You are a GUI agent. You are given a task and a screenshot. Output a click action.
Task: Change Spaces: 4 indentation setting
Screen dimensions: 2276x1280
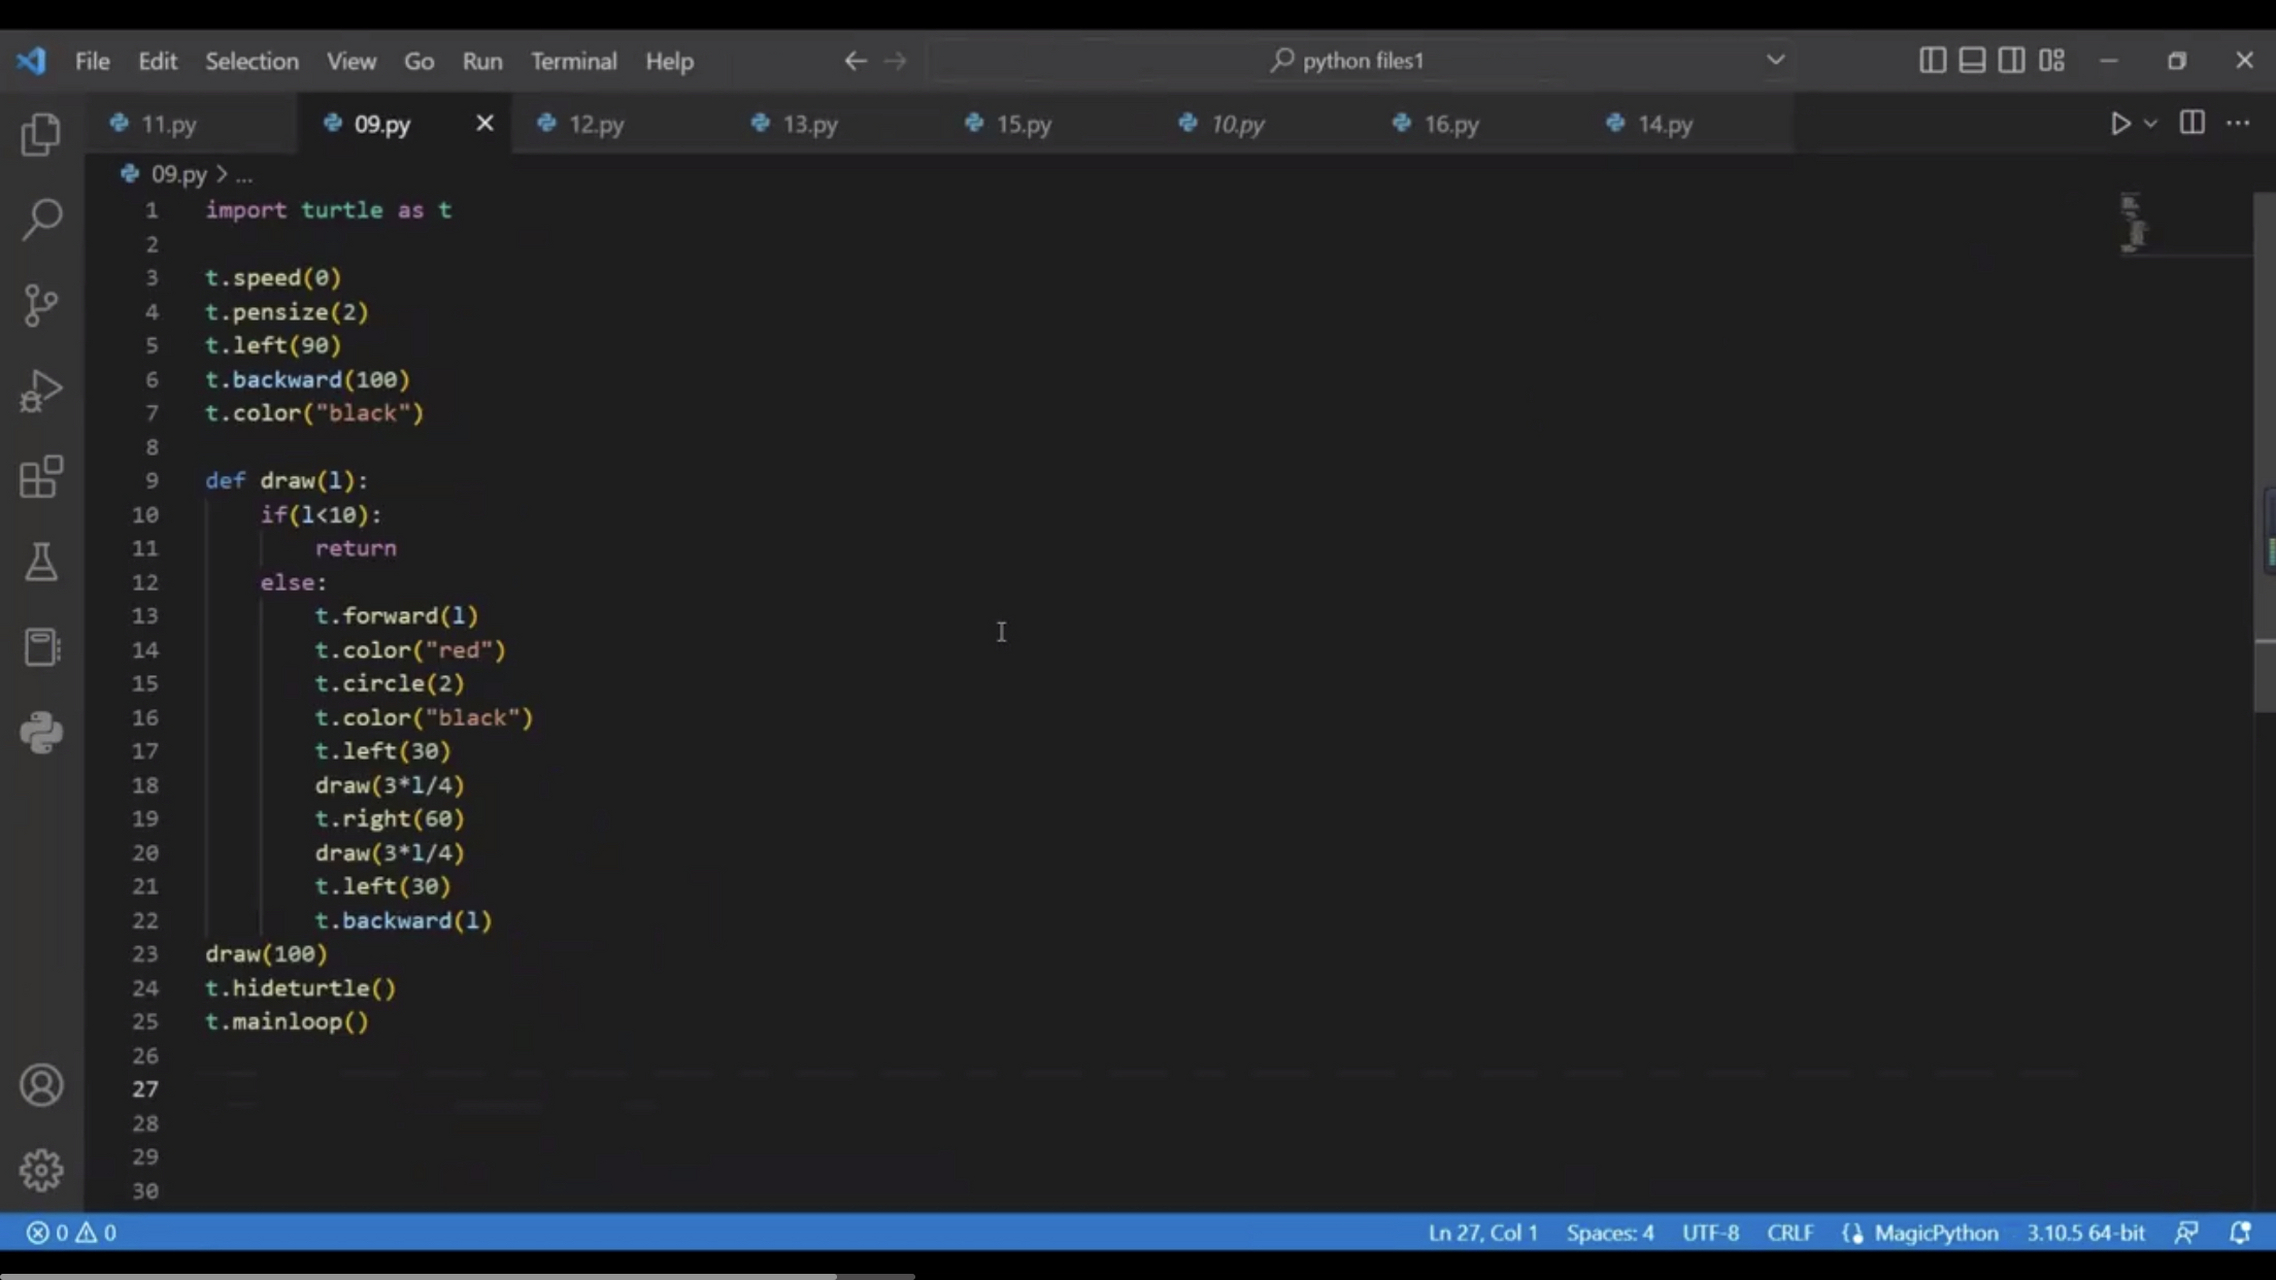[1610, 1232]
